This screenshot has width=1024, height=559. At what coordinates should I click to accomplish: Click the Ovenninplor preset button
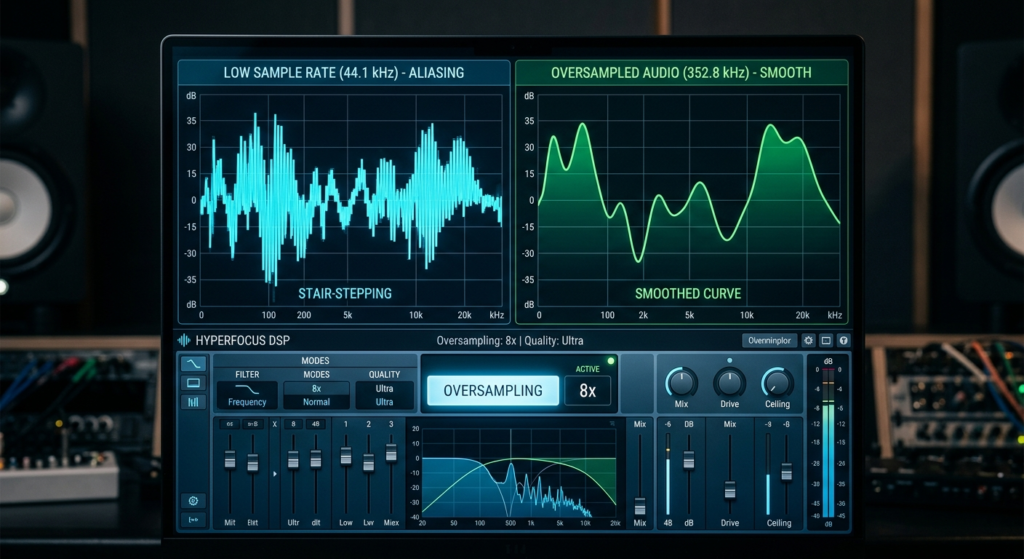click(770, 340)
